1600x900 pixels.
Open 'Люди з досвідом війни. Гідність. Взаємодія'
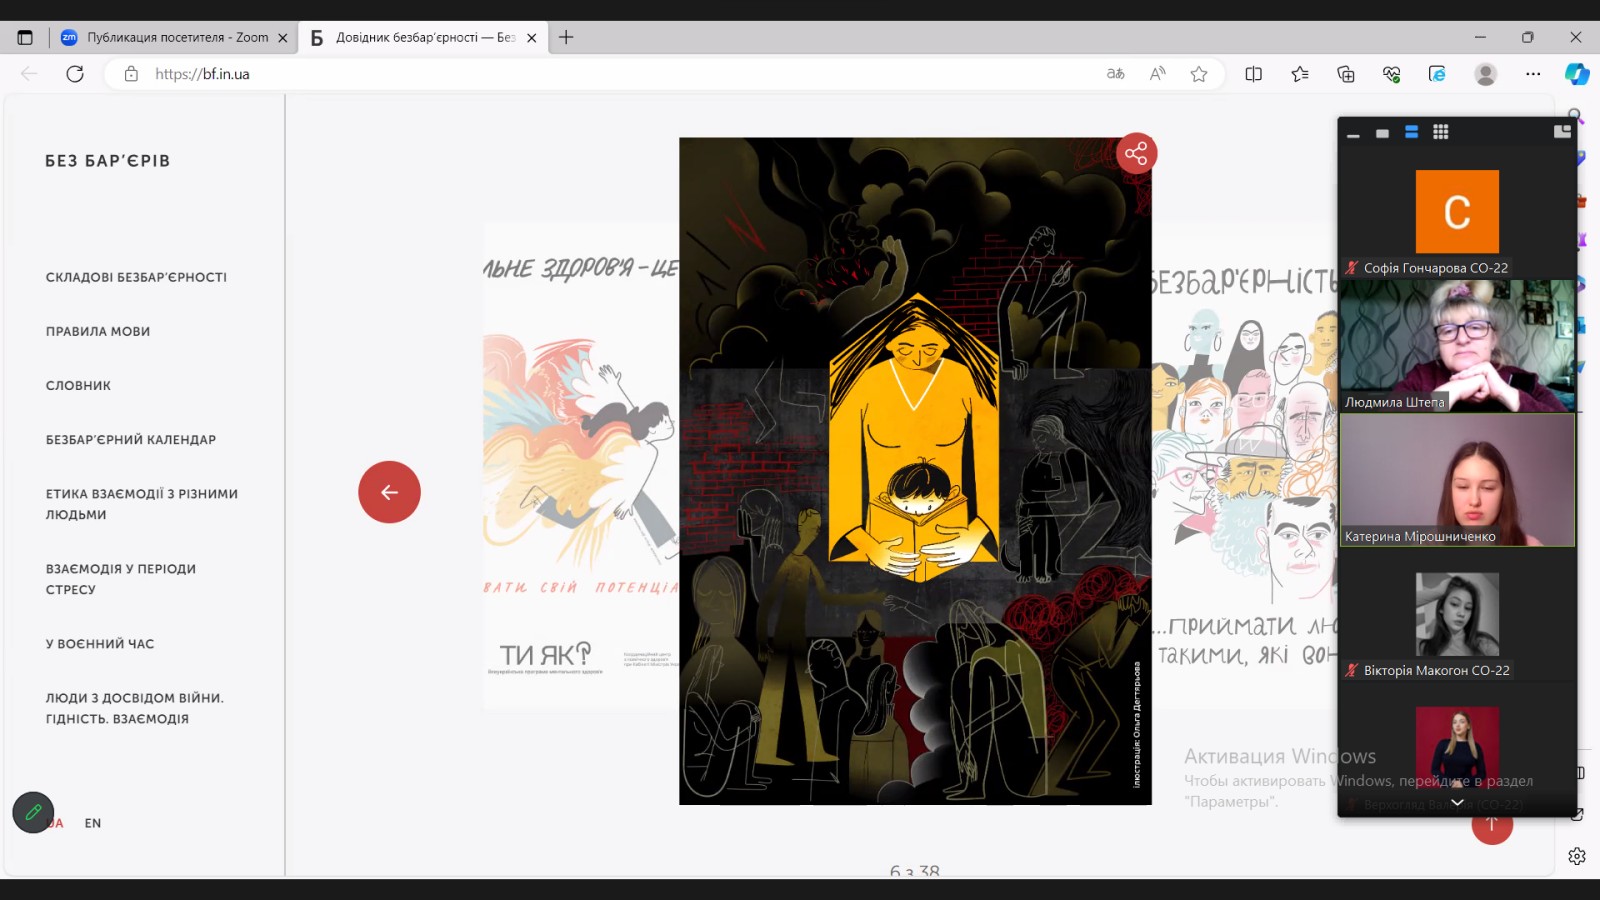click(135, 708)
